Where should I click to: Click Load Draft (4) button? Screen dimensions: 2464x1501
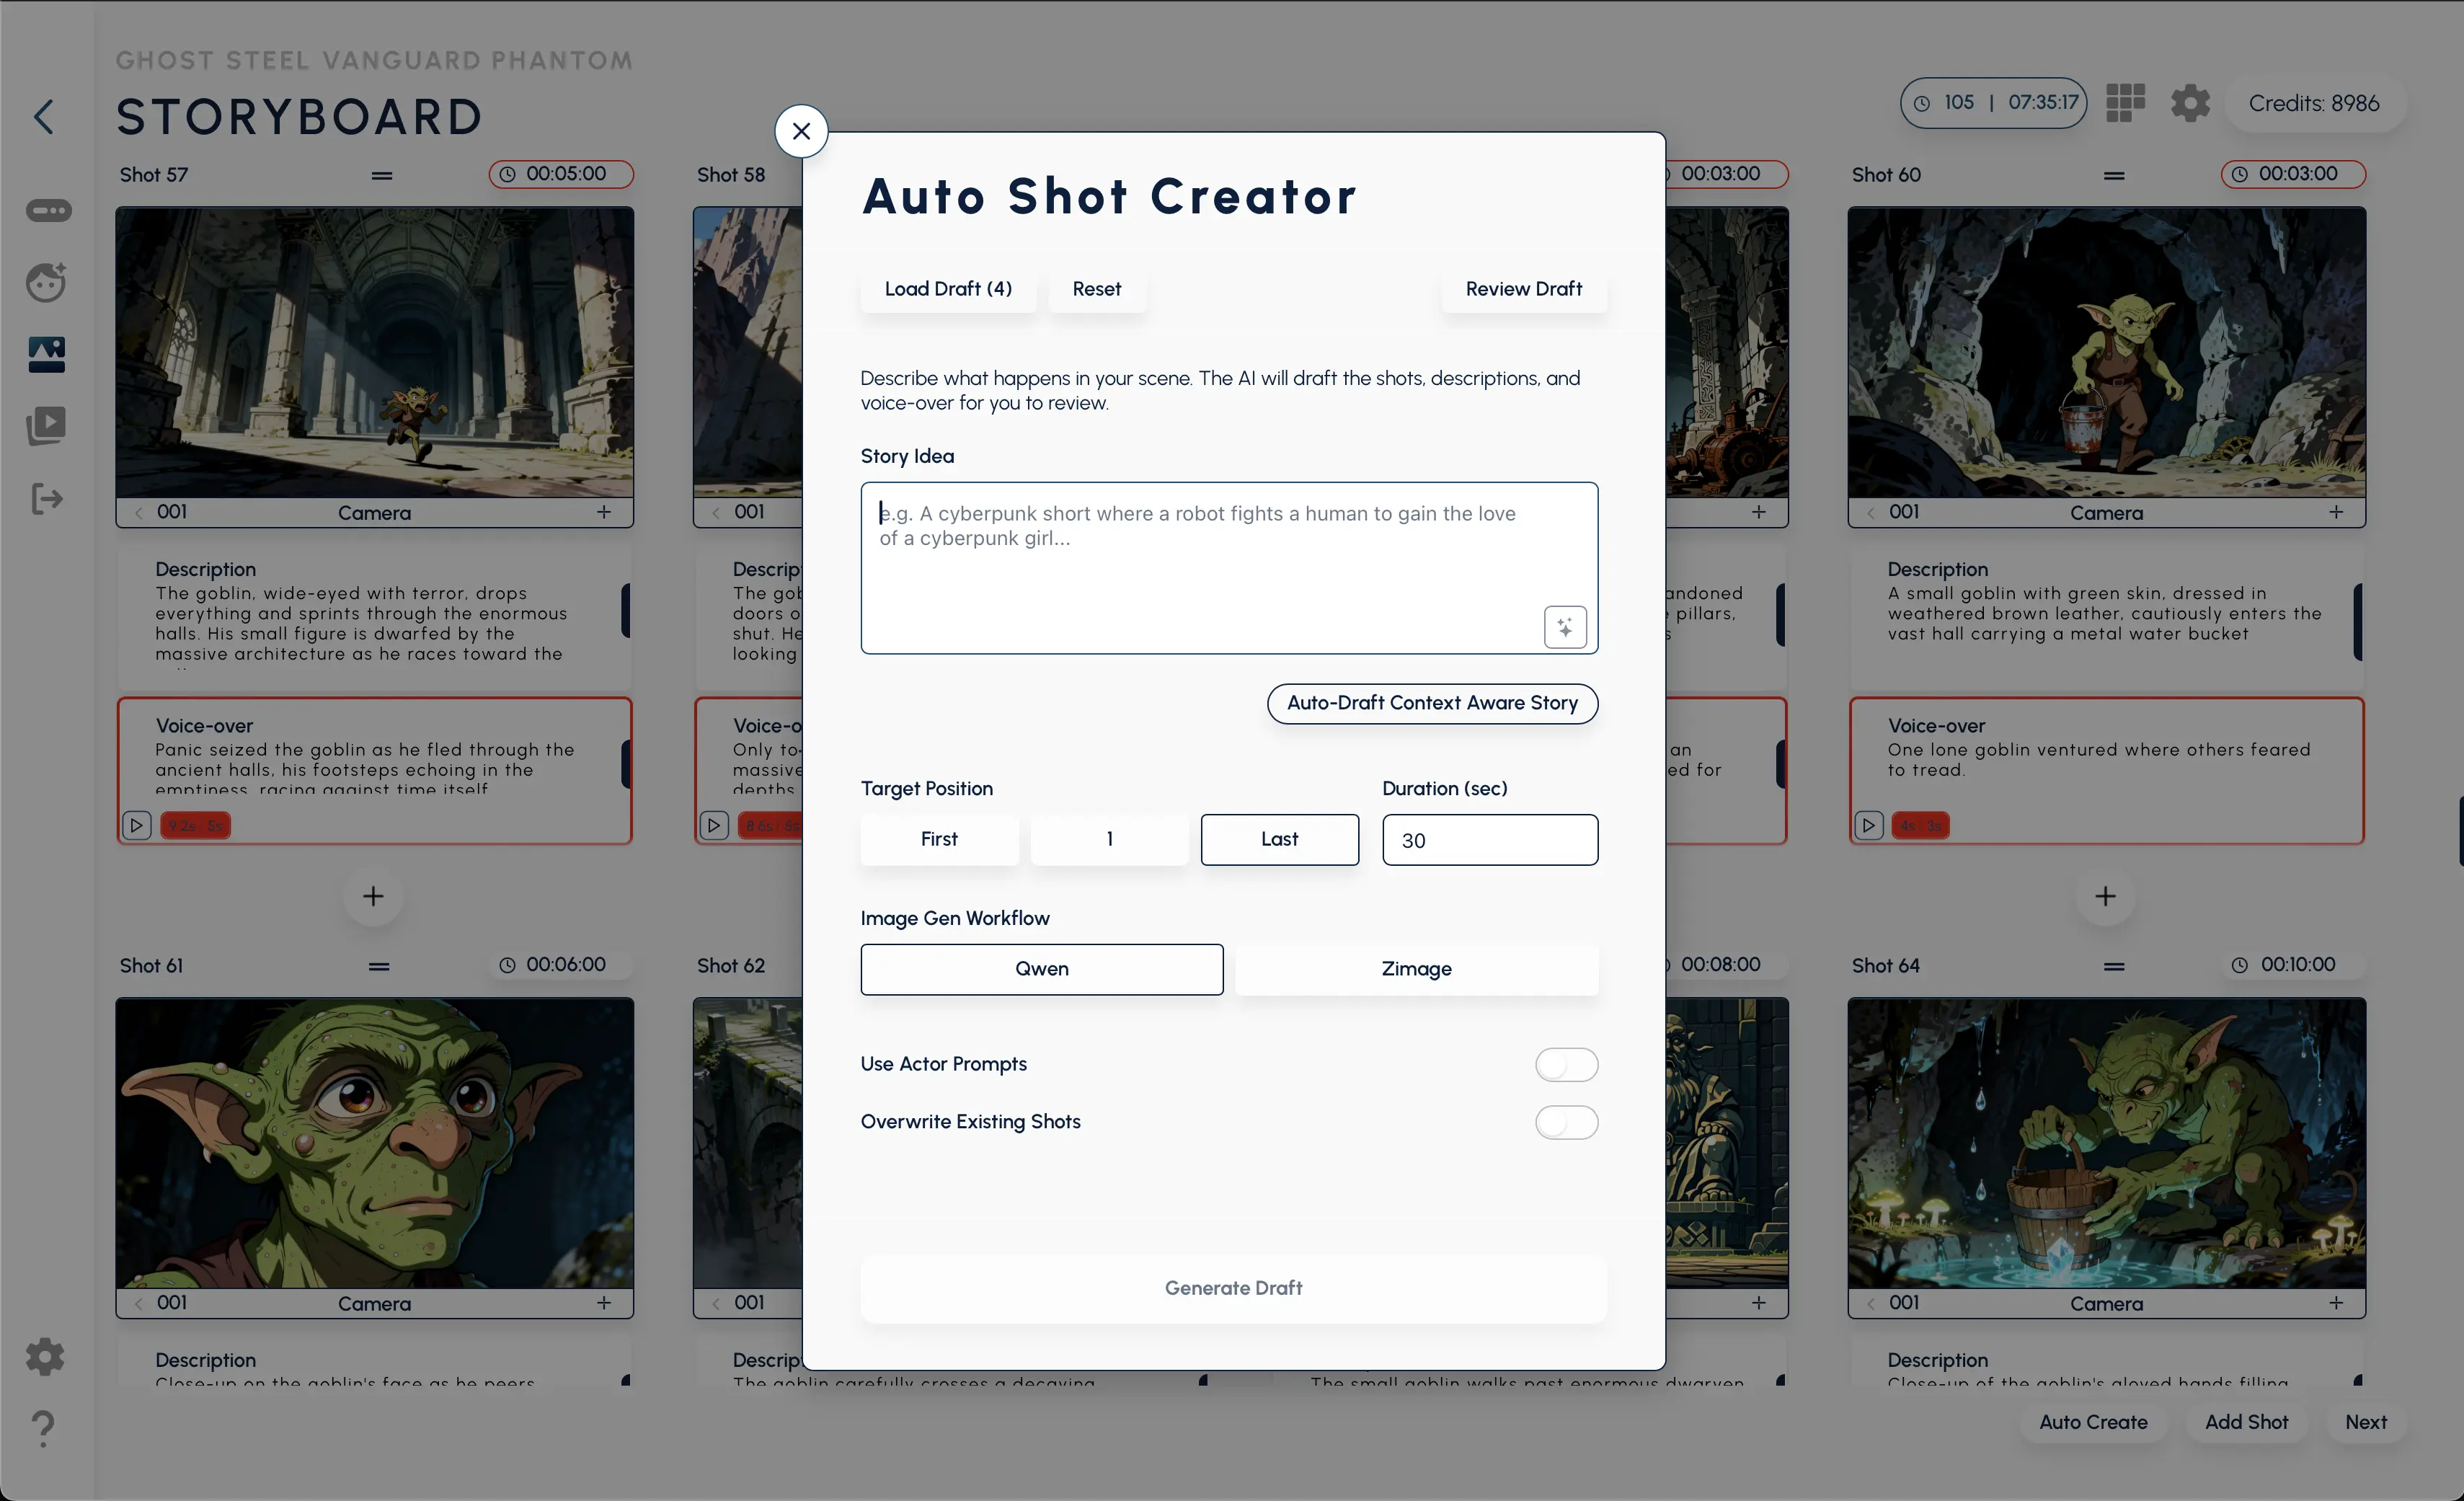(948, 289)
